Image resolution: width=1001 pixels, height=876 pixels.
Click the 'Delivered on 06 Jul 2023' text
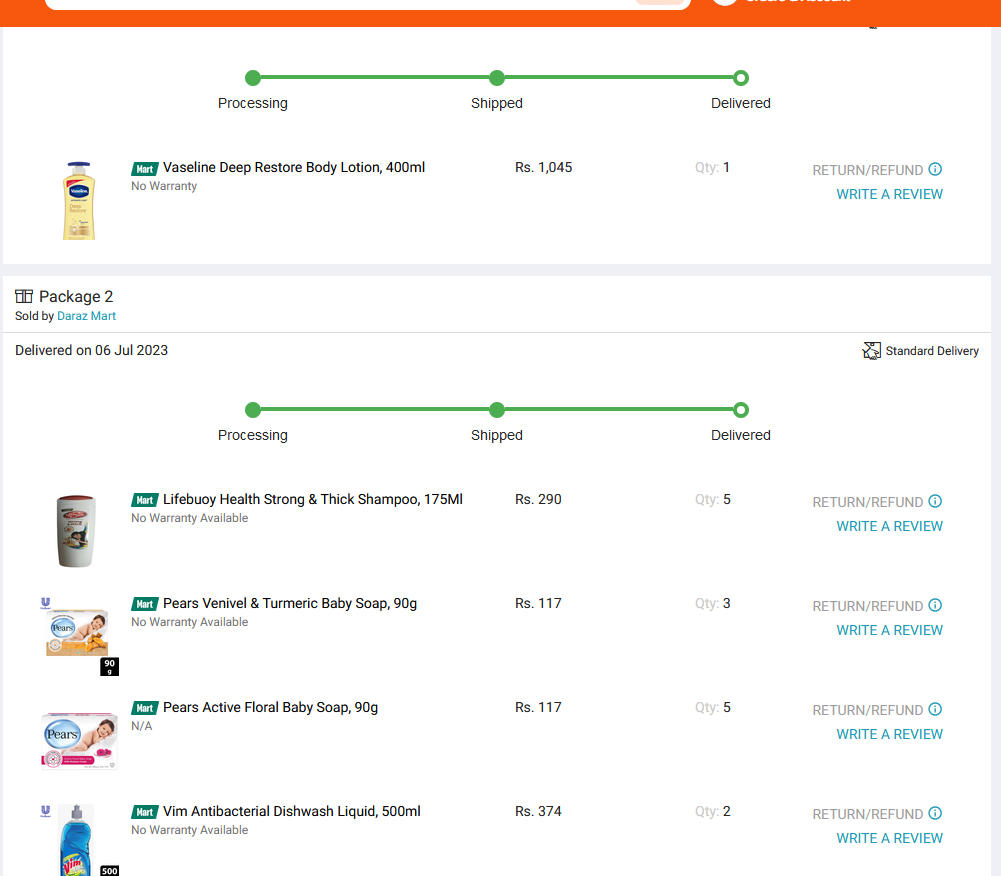pos(91,351)
